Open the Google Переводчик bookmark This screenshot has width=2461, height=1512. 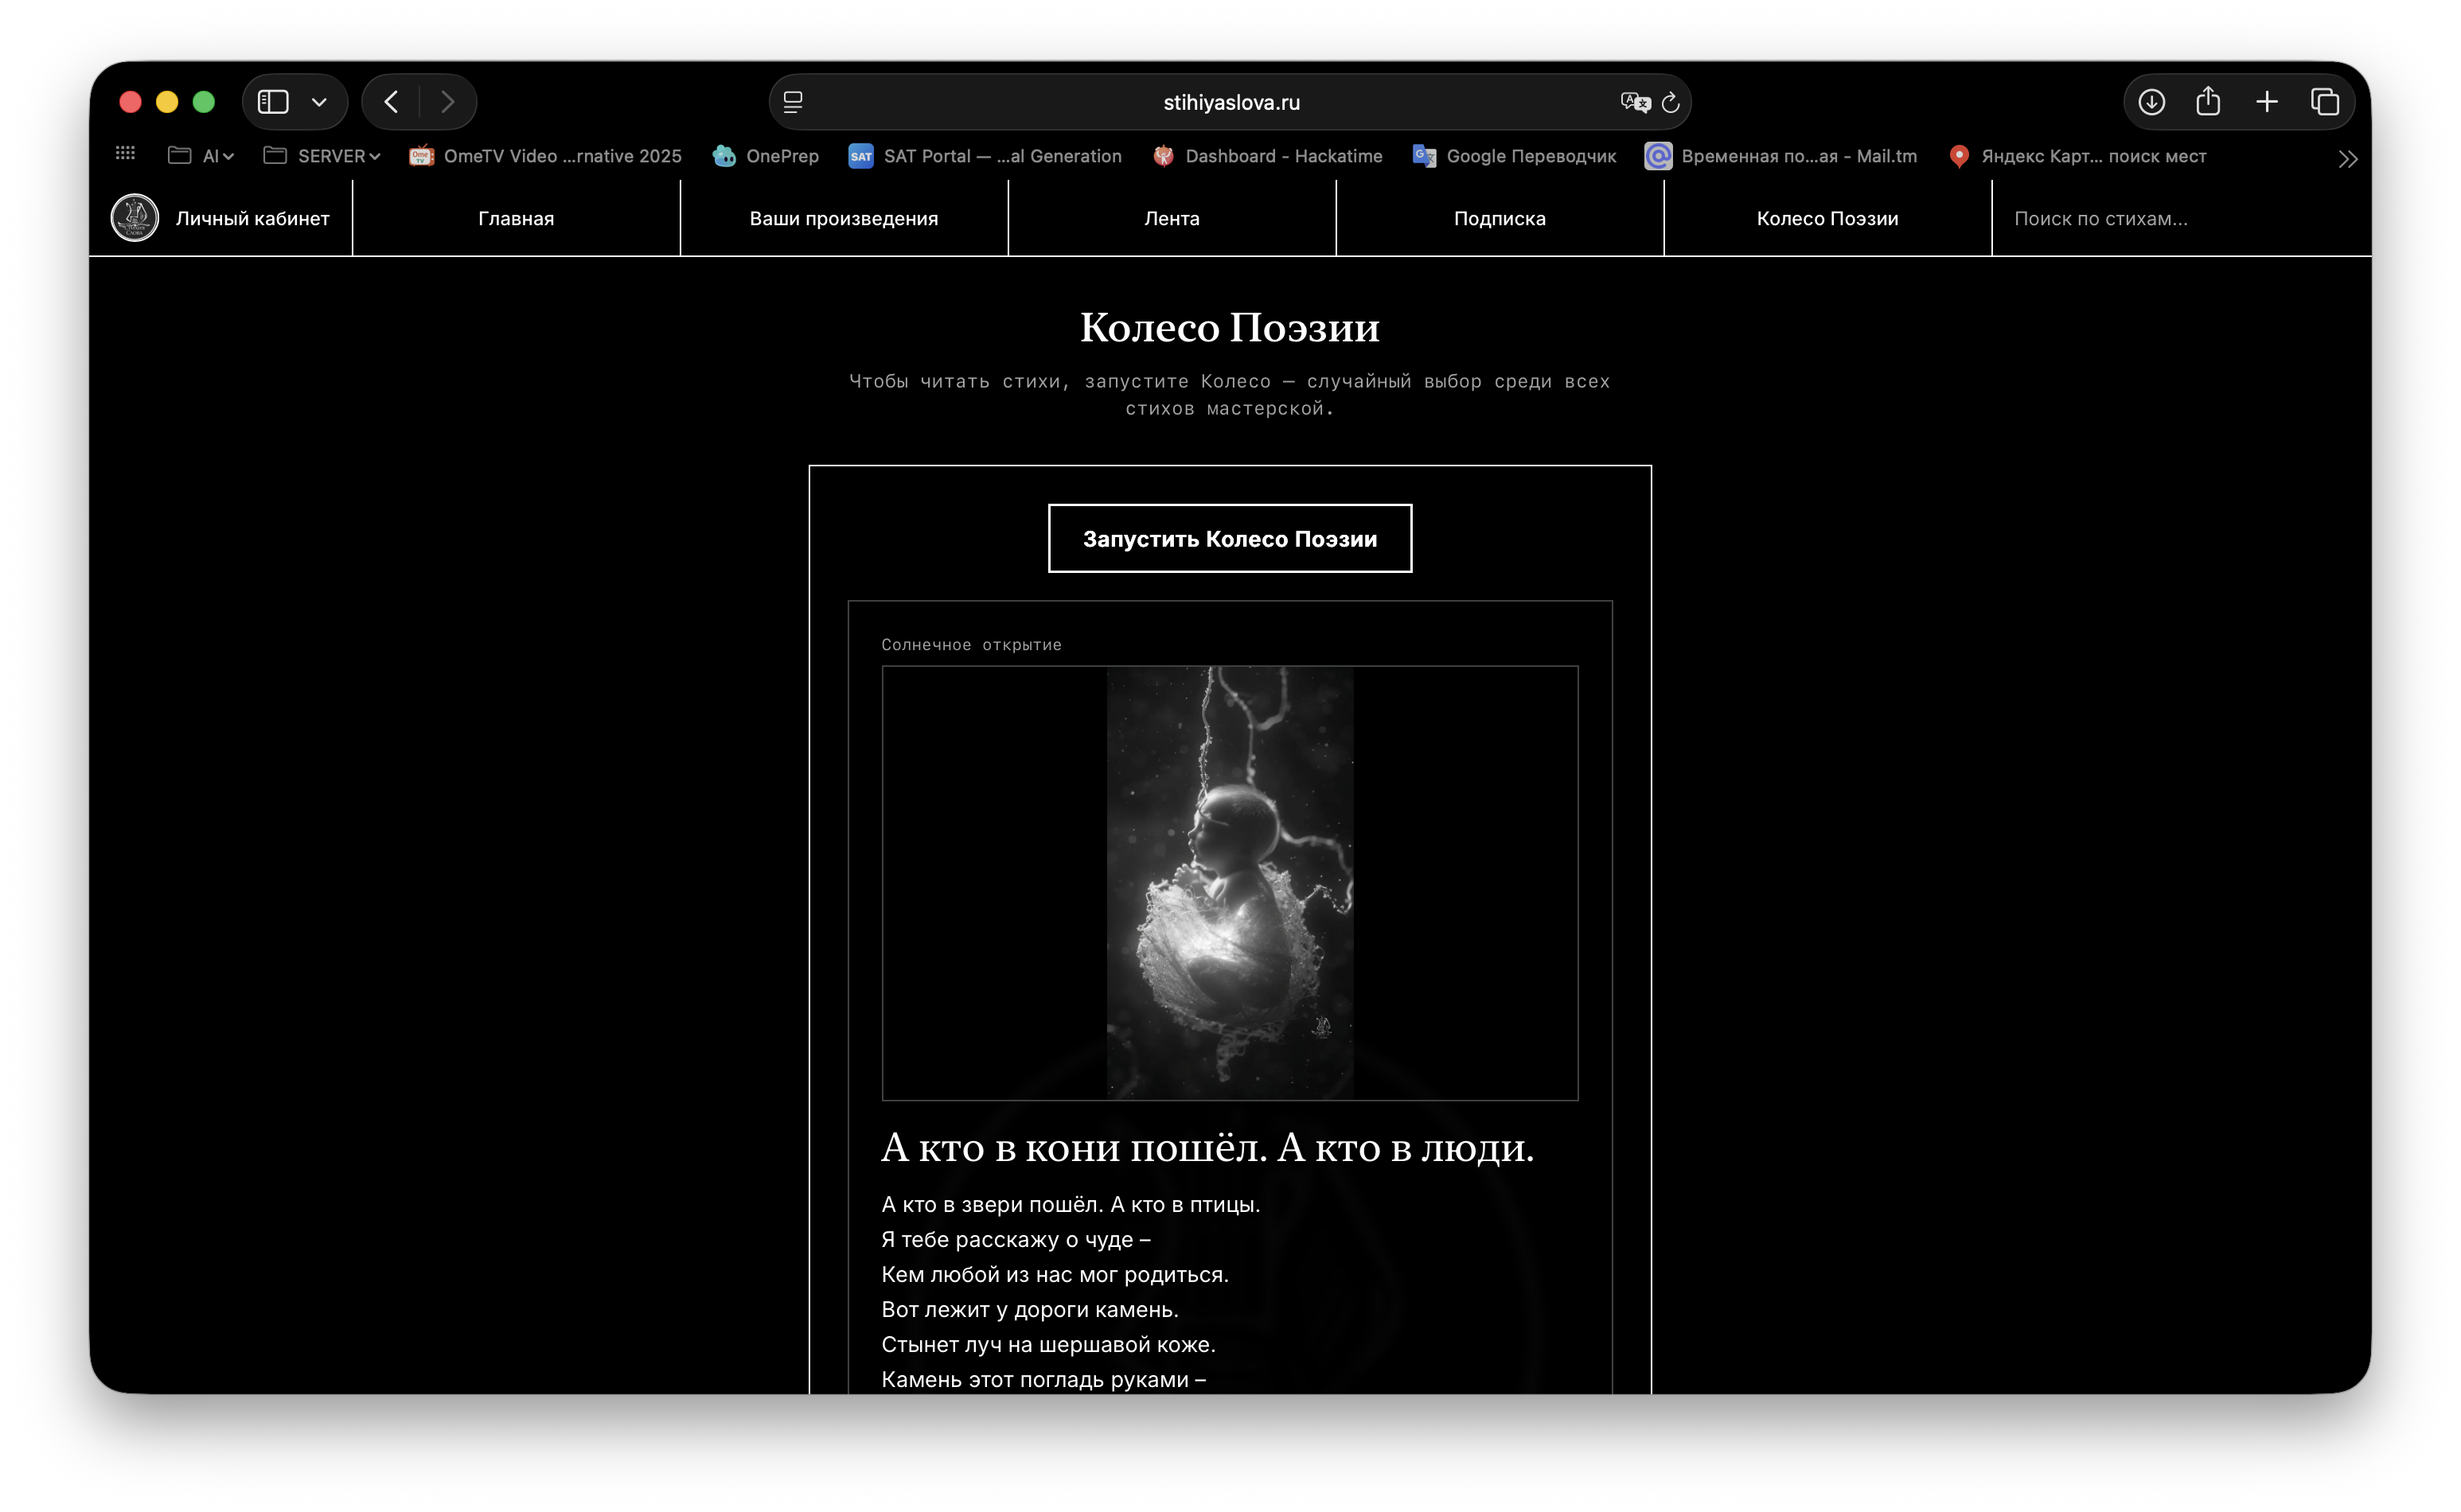tap(1514, 156)
